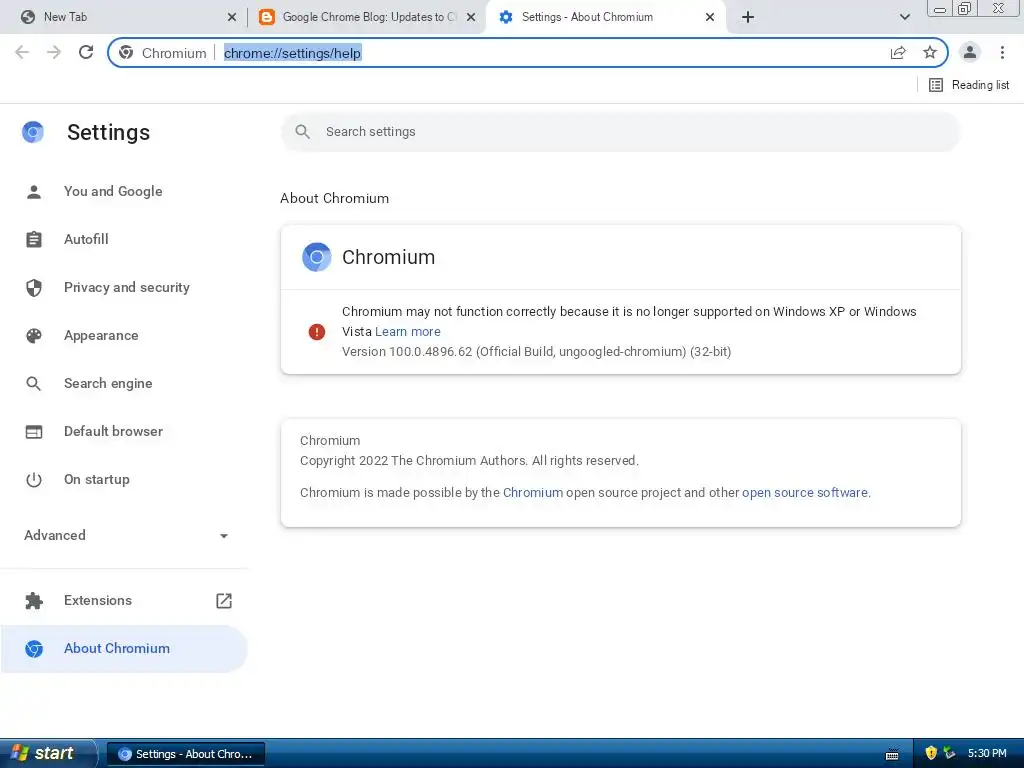
Task: Close the Settings - About Chromium tab
Action: click(x=710, y=17)
